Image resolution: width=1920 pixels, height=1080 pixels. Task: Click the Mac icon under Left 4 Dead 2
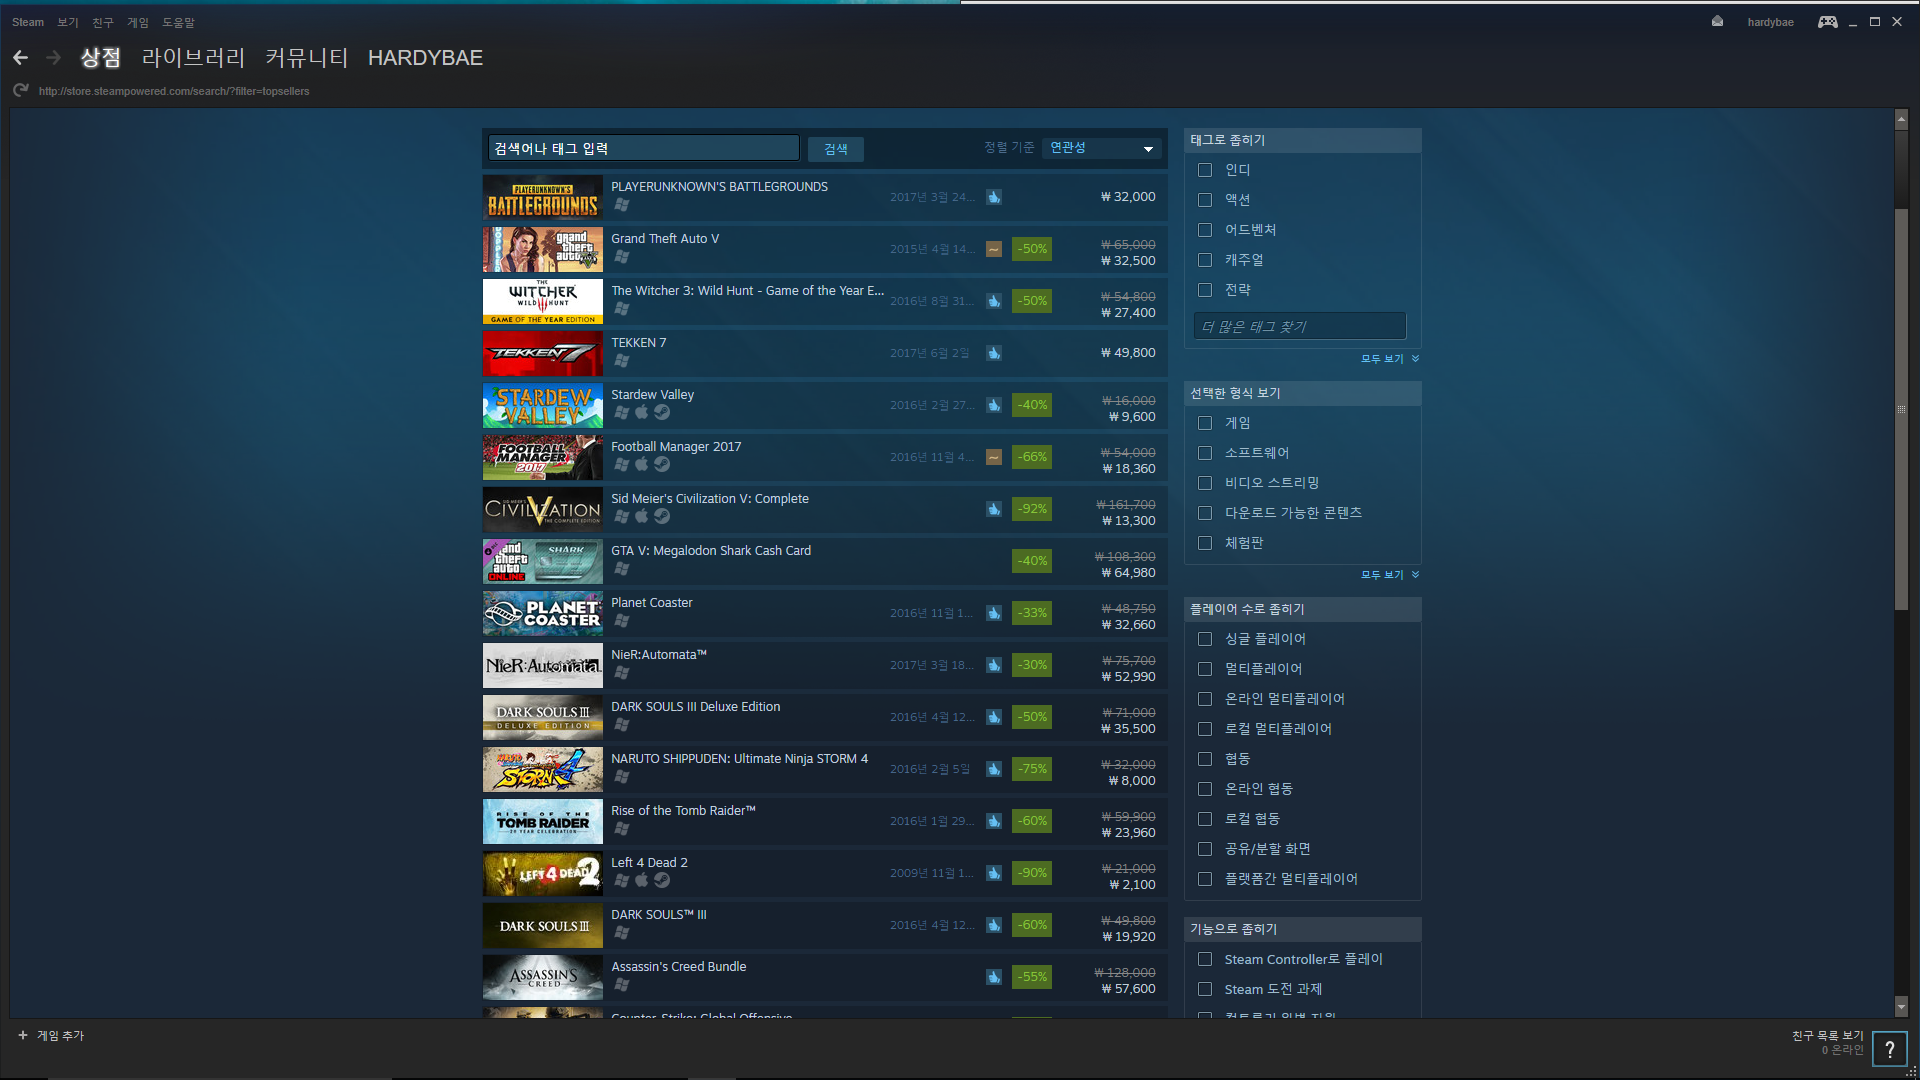pyautogui.click(x=642, y=880)
